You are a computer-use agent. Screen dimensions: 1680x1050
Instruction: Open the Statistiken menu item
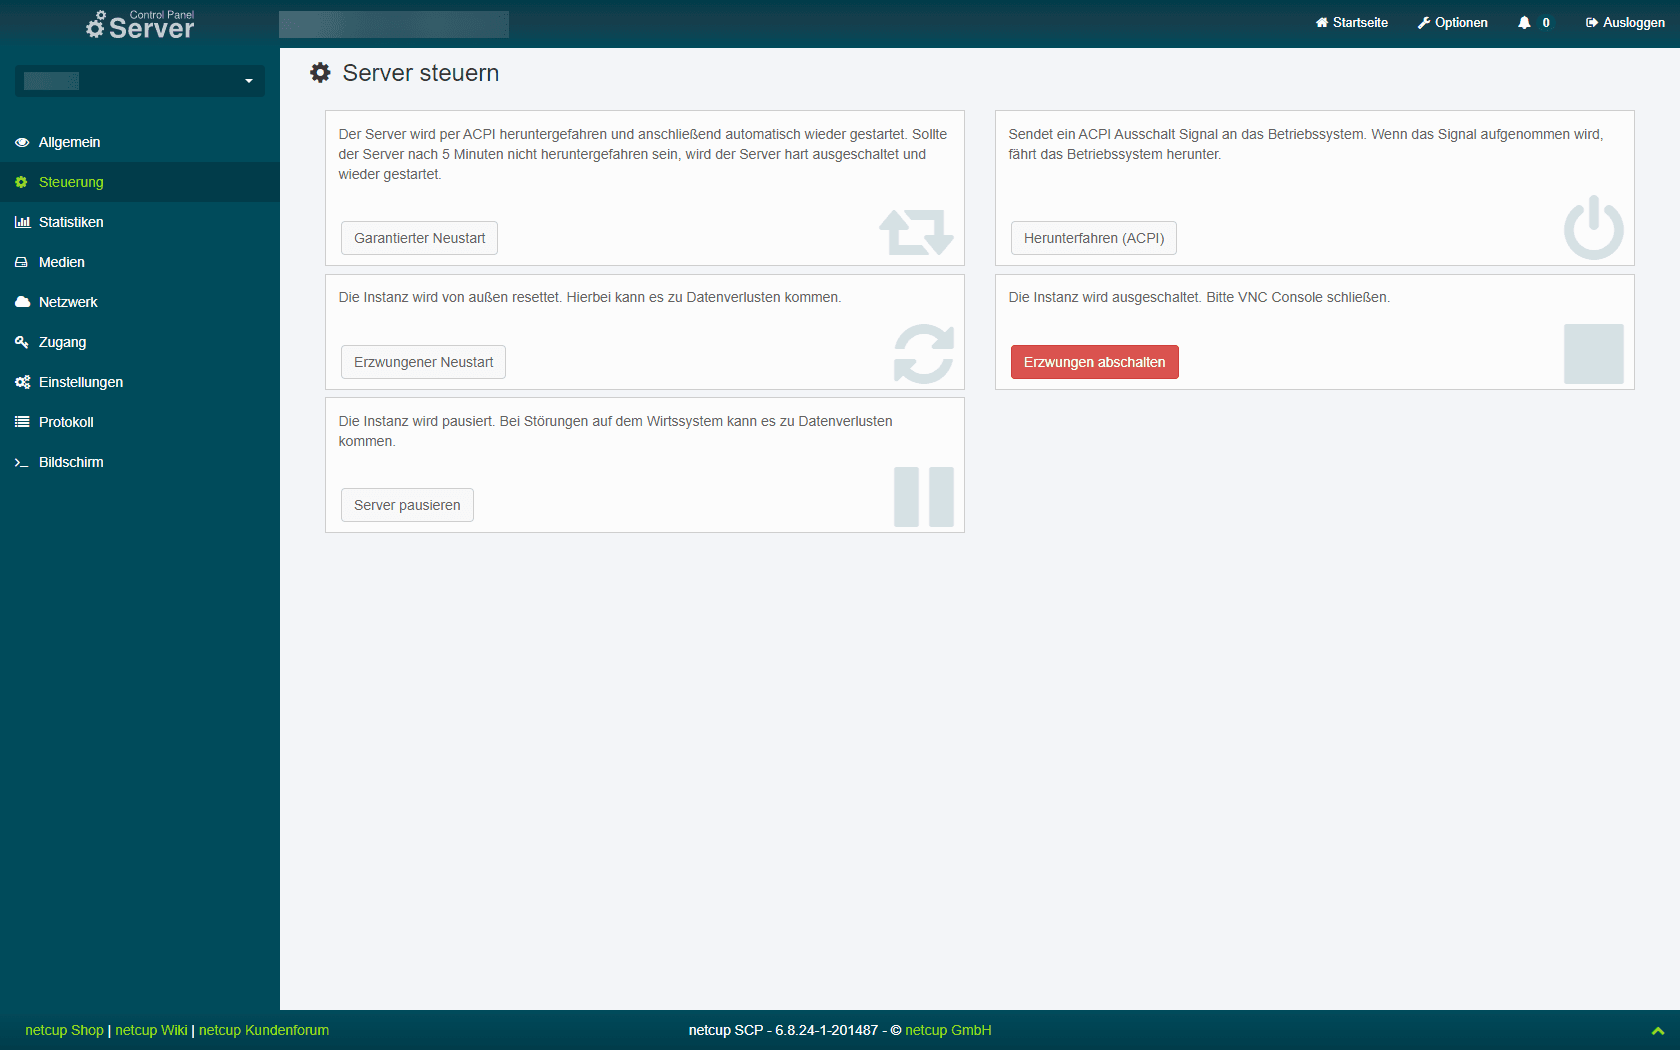pyautogui.click(x=71, y=222)
